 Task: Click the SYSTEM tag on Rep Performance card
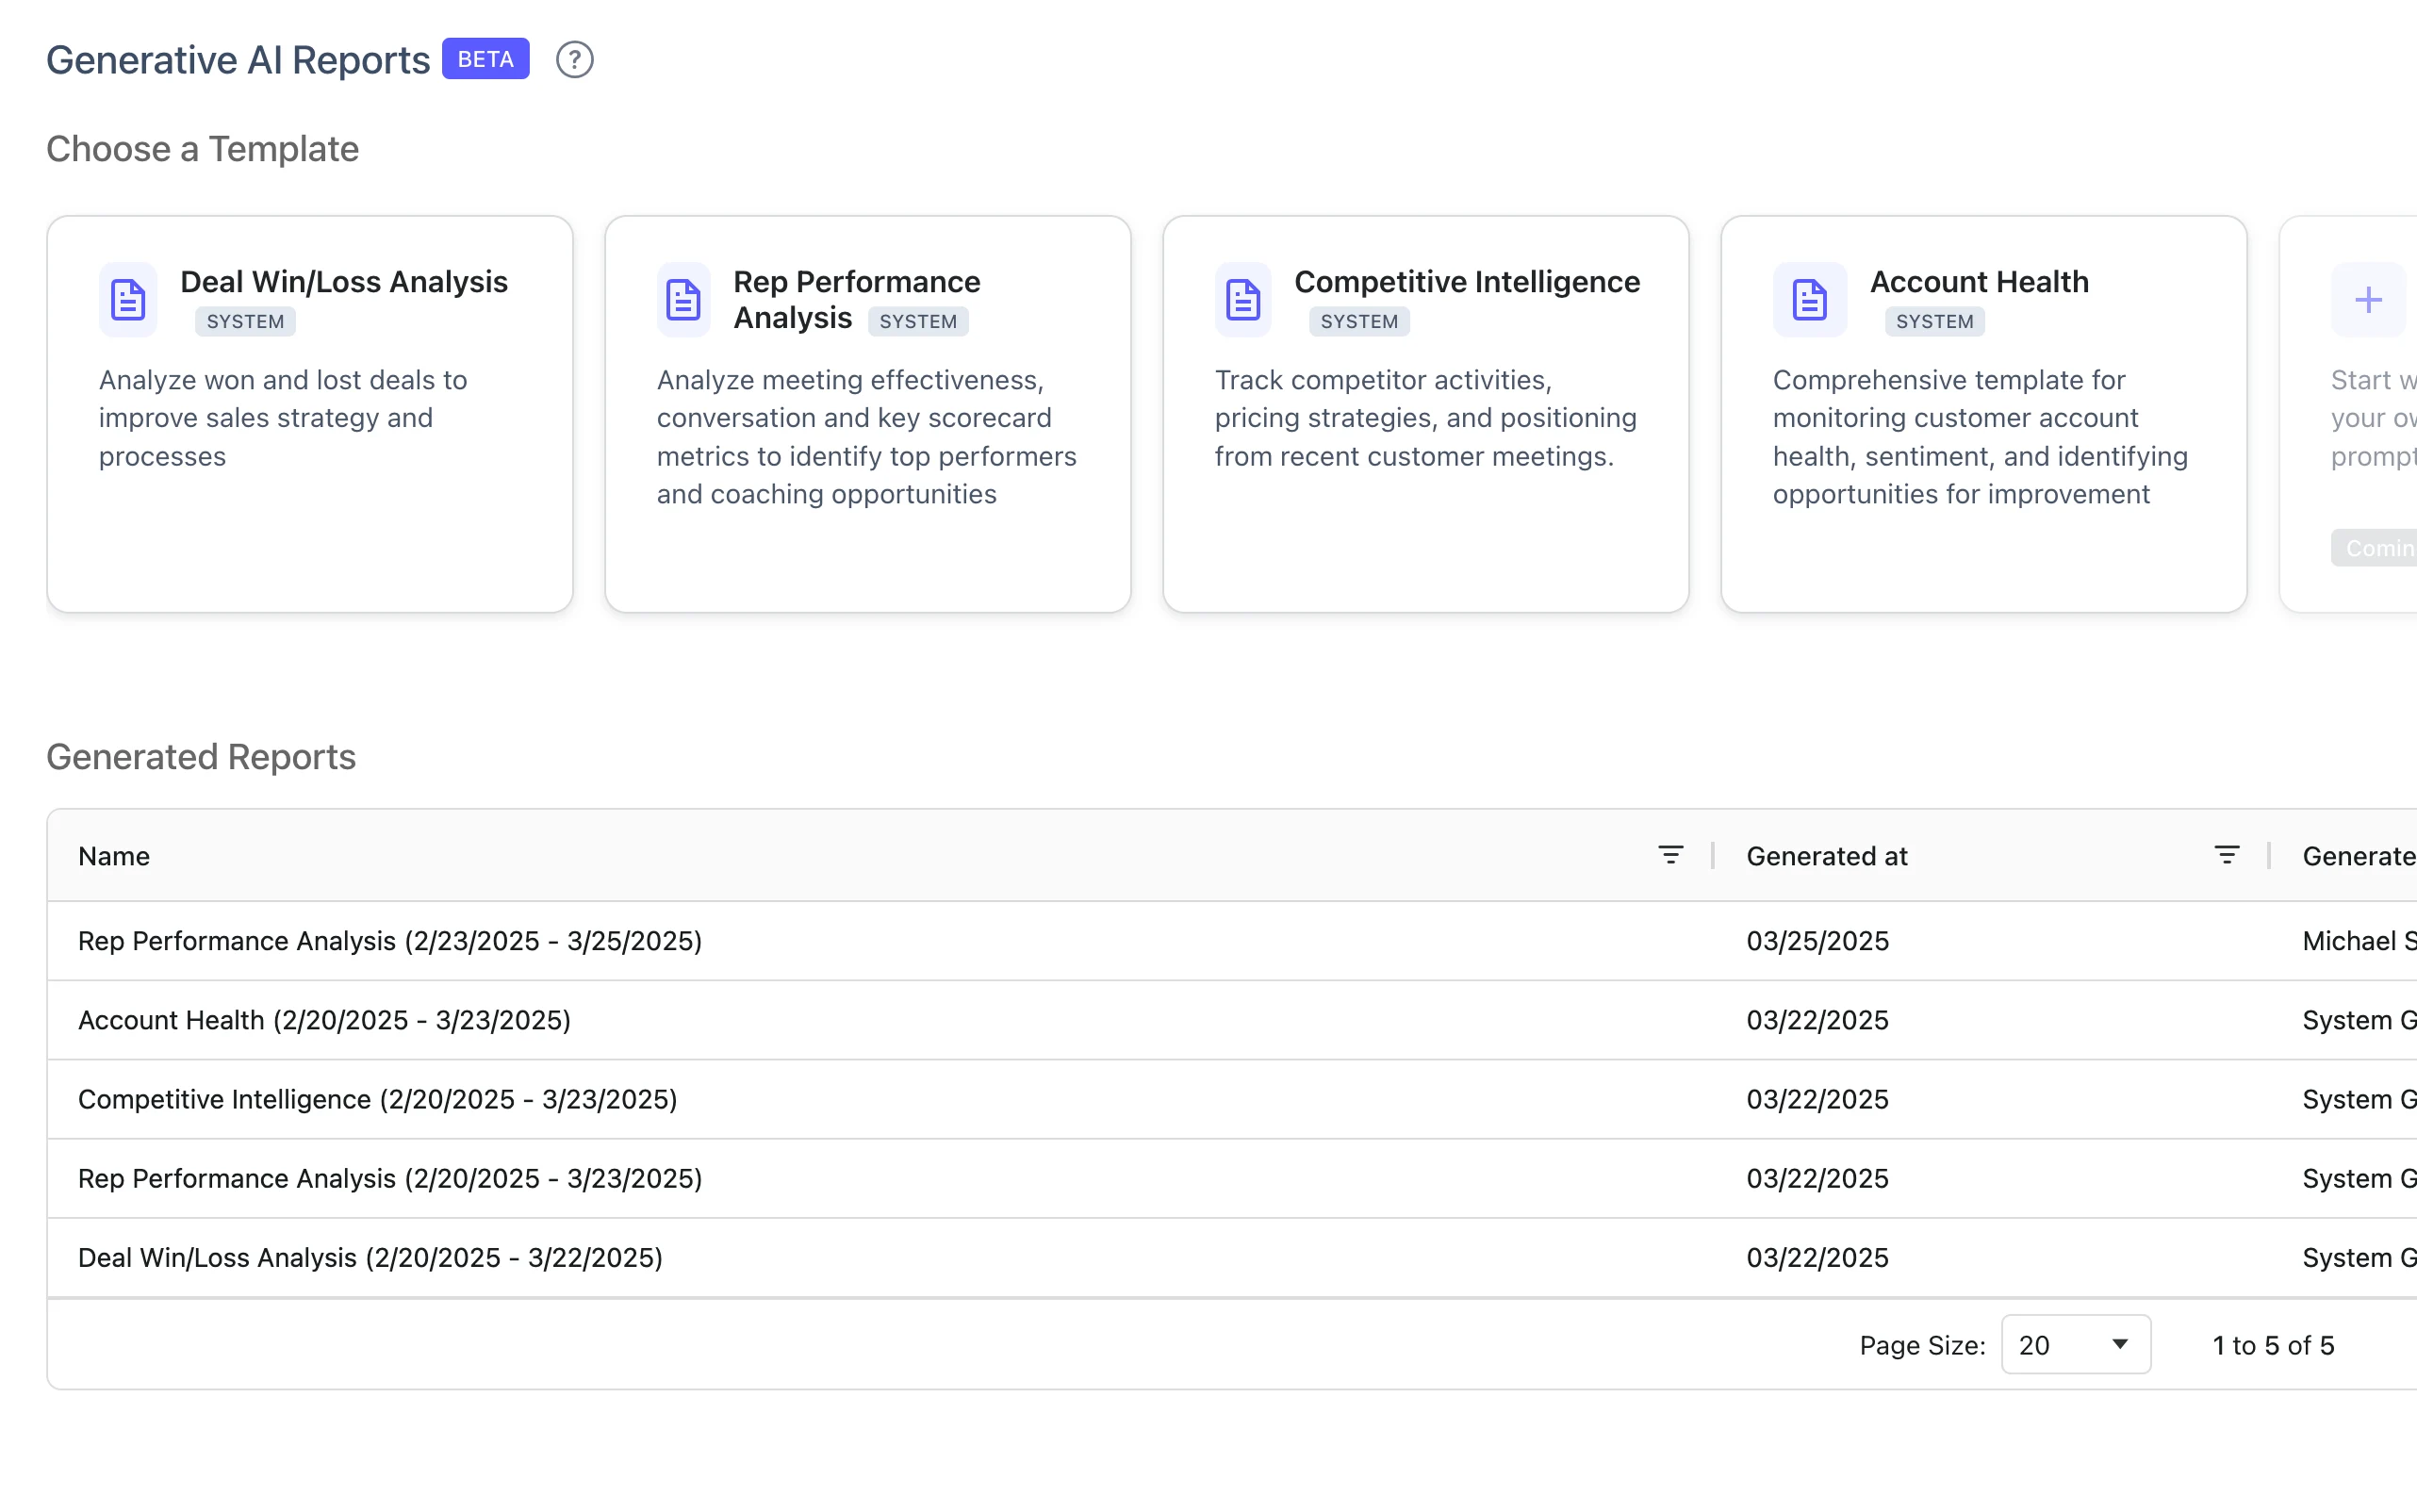(x=918, y=321)
